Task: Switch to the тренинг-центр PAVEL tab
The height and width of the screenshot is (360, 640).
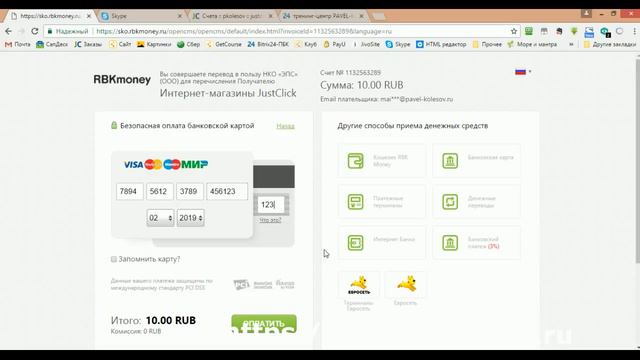Action: pos(322,16)
